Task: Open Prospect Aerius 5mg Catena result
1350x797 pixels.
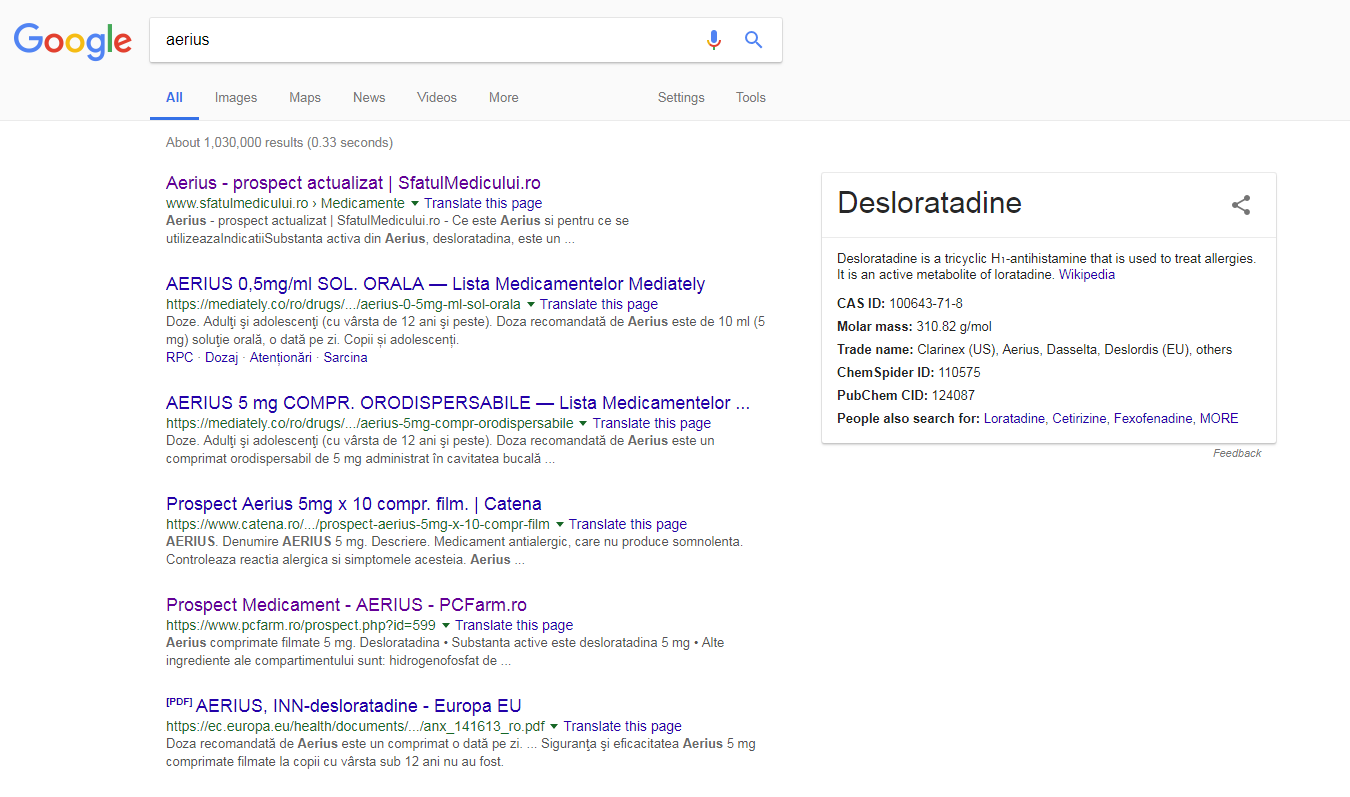Action: [x=354, y=504]
